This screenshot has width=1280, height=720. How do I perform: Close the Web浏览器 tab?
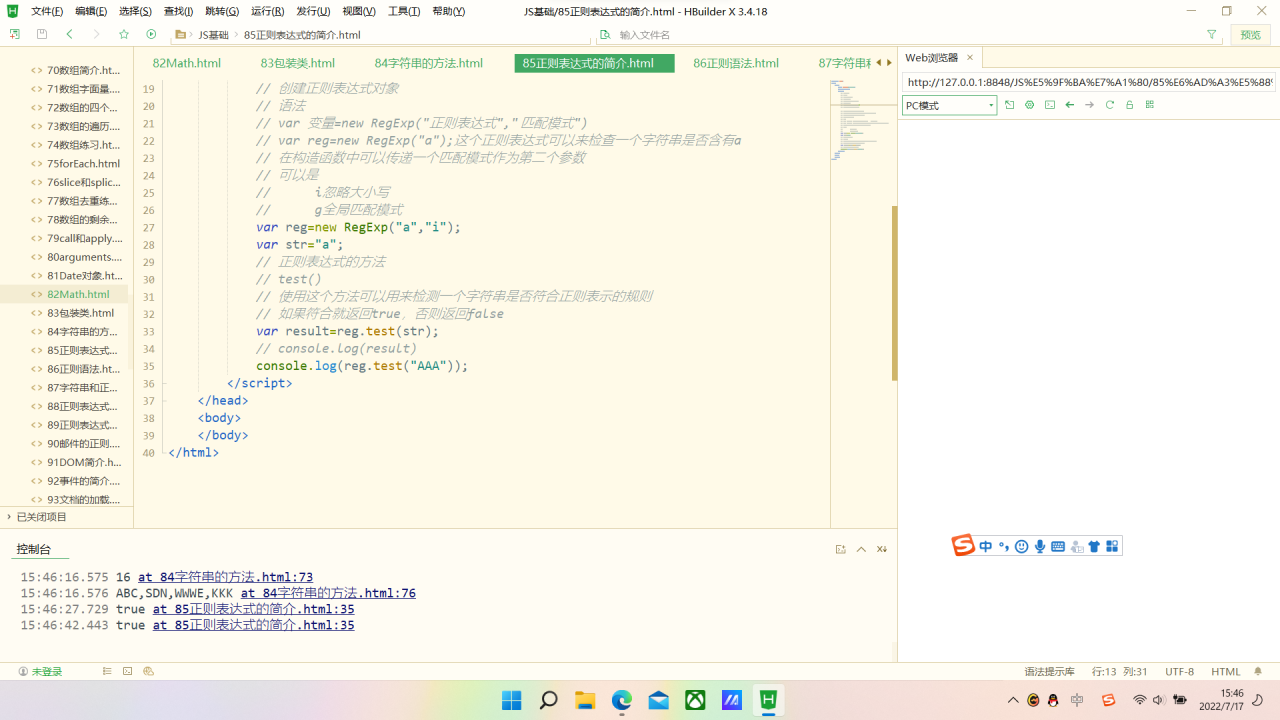[970, 58]
